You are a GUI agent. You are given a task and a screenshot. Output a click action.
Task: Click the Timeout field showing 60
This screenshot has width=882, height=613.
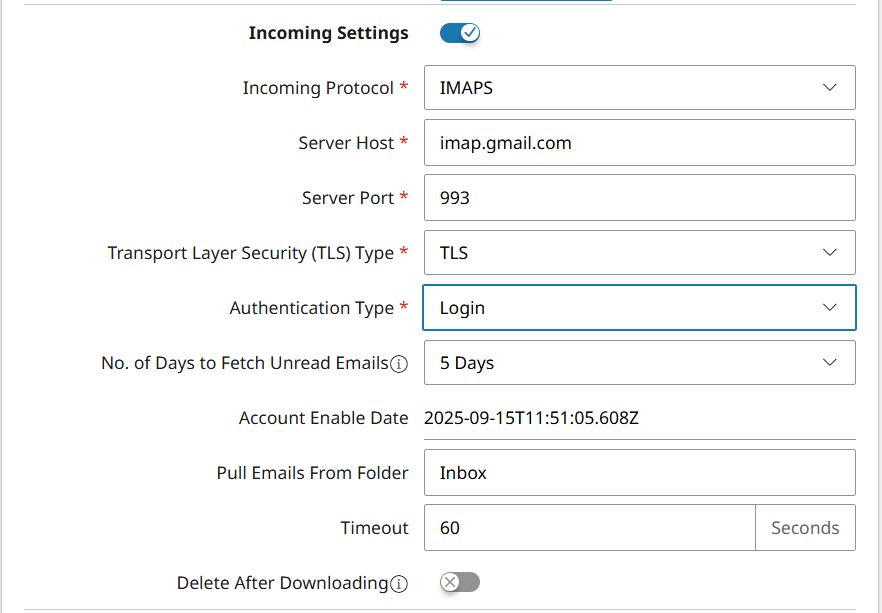coord(590,528)
